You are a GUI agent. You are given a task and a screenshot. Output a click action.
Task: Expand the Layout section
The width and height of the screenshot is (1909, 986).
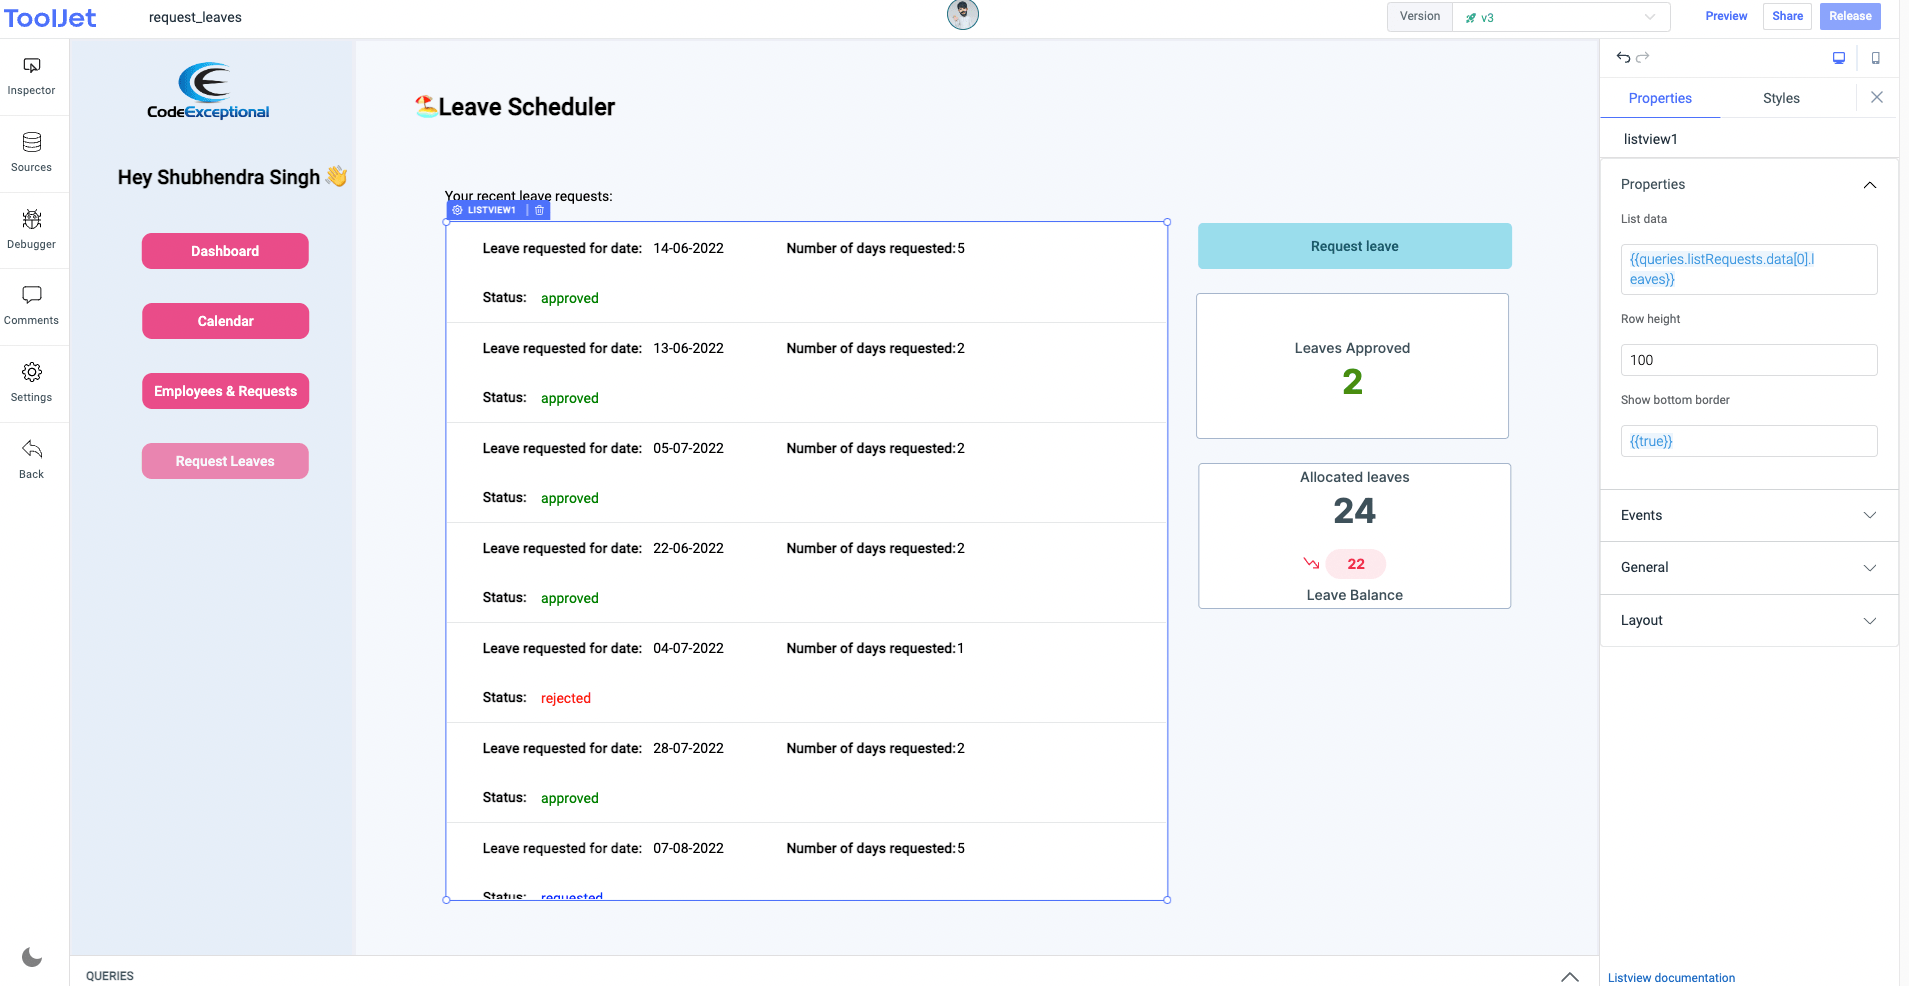coord(1748,620)
